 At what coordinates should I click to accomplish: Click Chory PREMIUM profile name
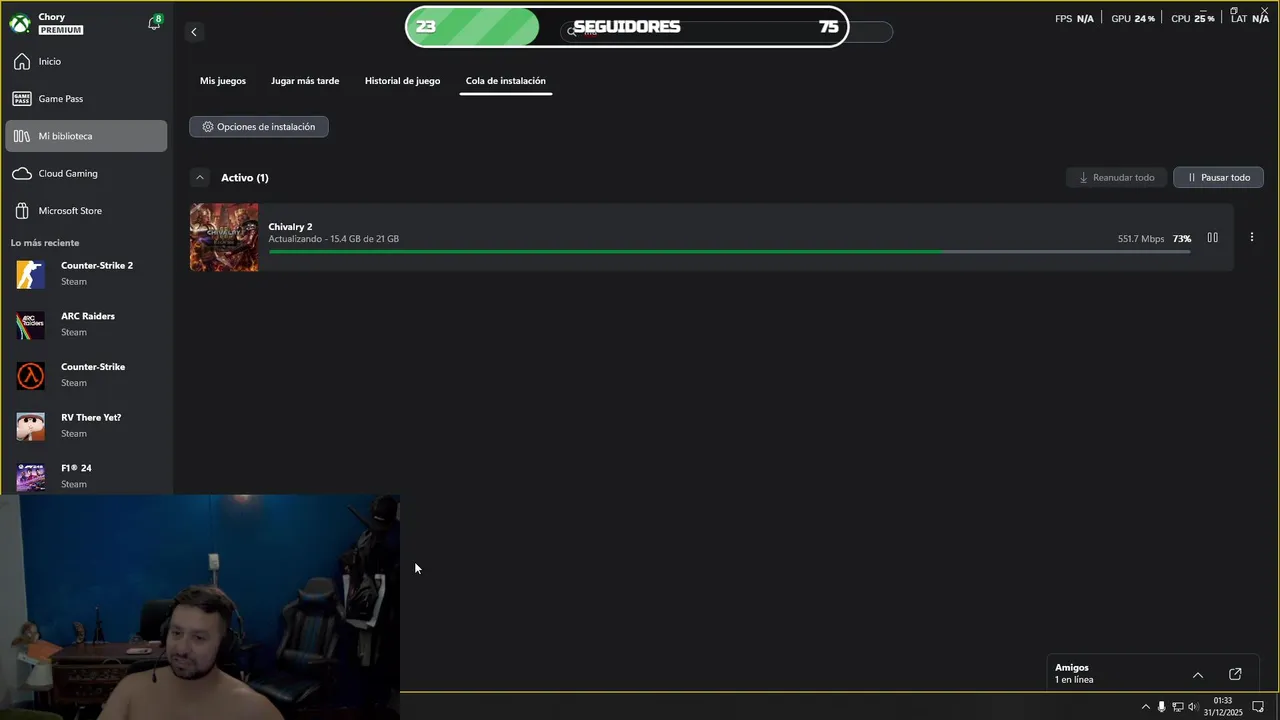point(60,23)
